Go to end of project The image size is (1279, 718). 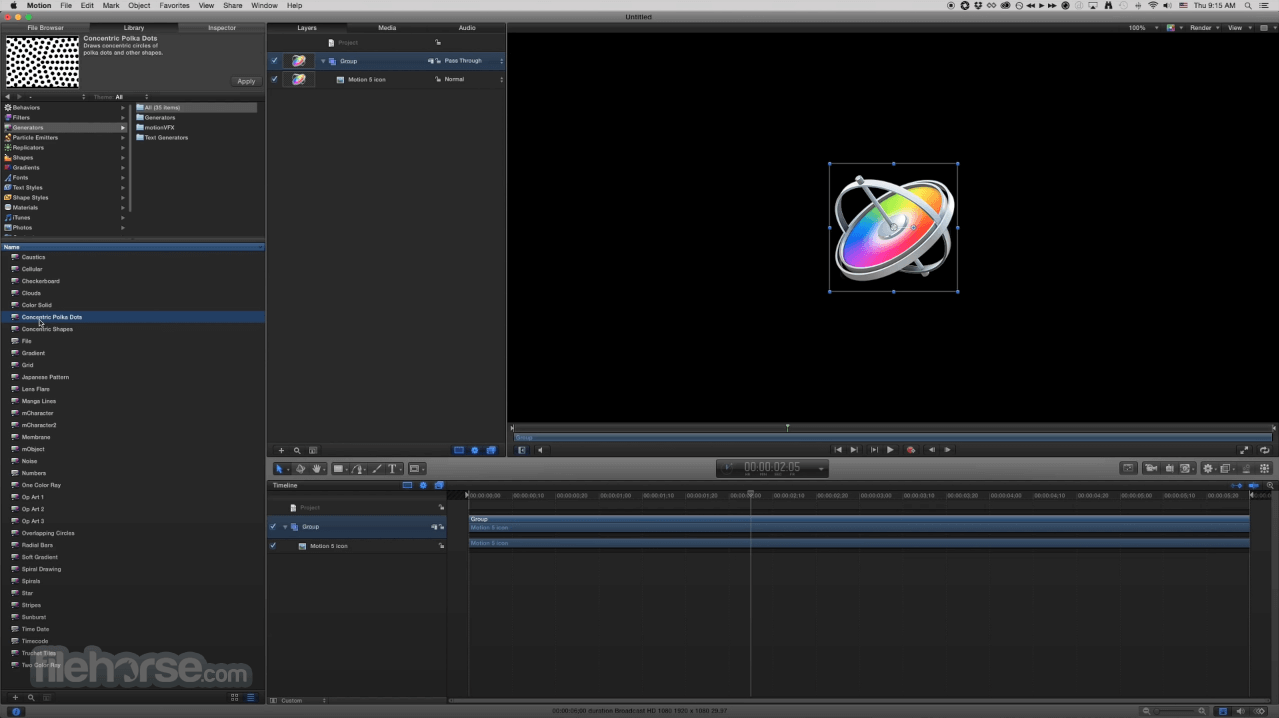pyautogui.click(x=854, y=450)
